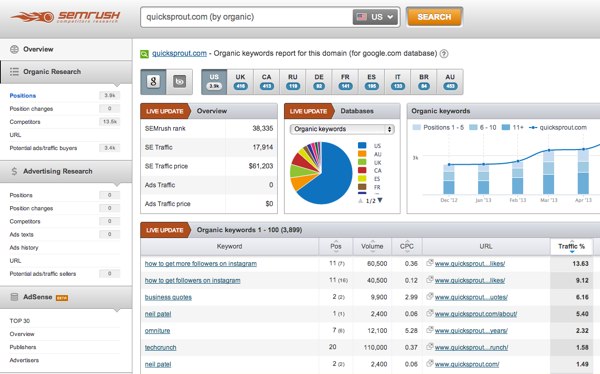Select Positions under Organic Research
This screenshot has height=374, width=600.
pos(23,96)
